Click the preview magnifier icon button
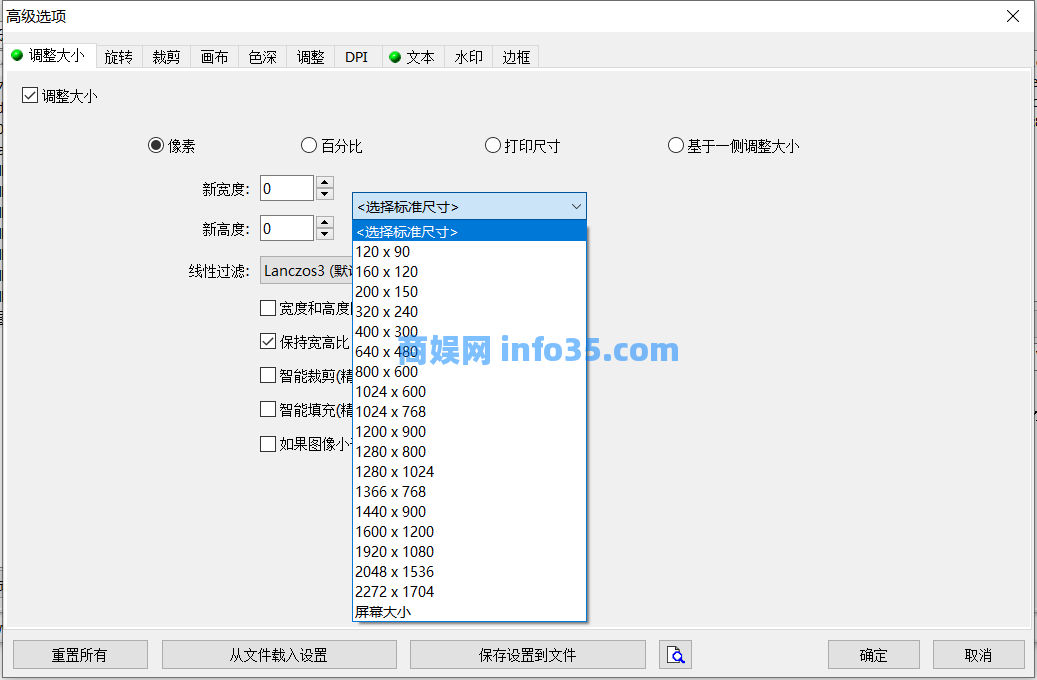Image resolution: width=1037 pixels, height=680 pixels. [x=676, y=655]
